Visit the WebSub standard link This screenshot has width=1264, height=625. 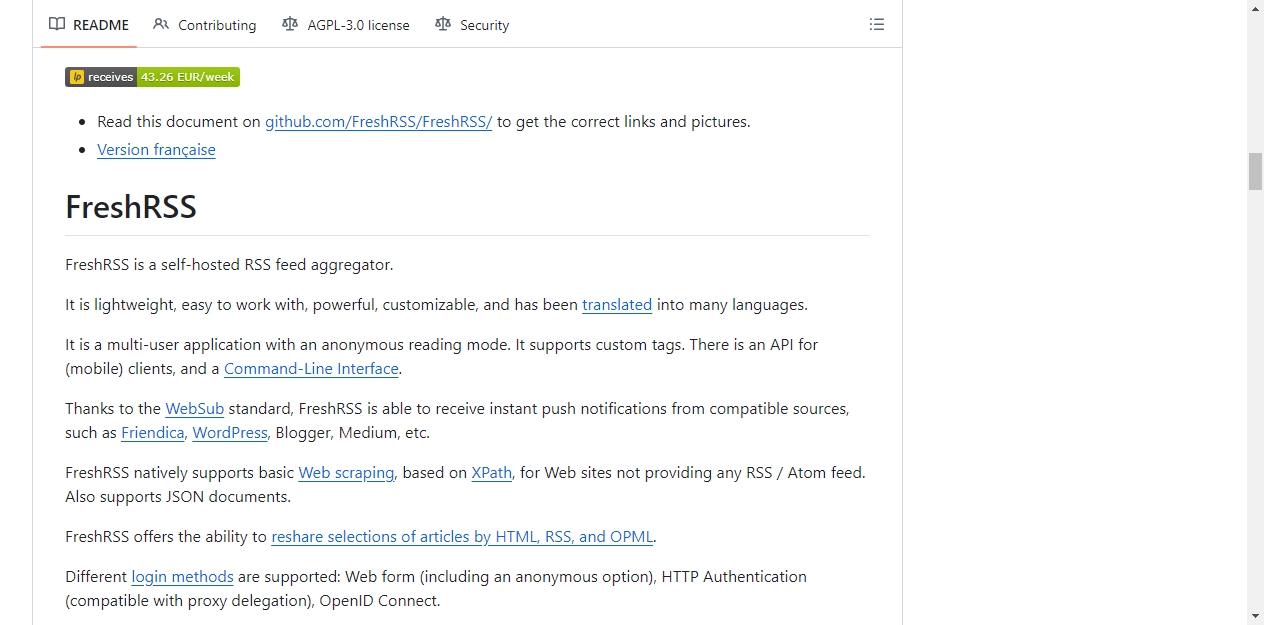(x=194, y=409)
